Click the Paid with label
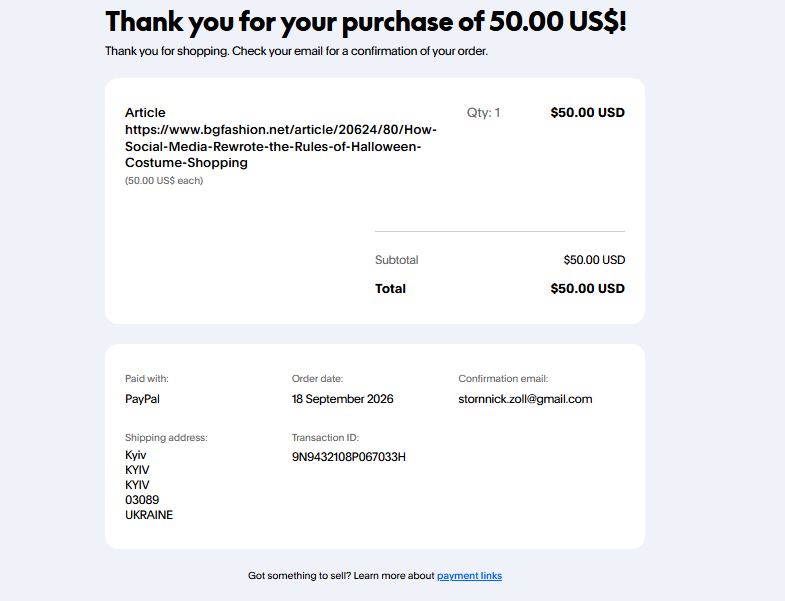The height and width of the screenshot is (601, 785). pyautogui.click(x=147, y=379)
